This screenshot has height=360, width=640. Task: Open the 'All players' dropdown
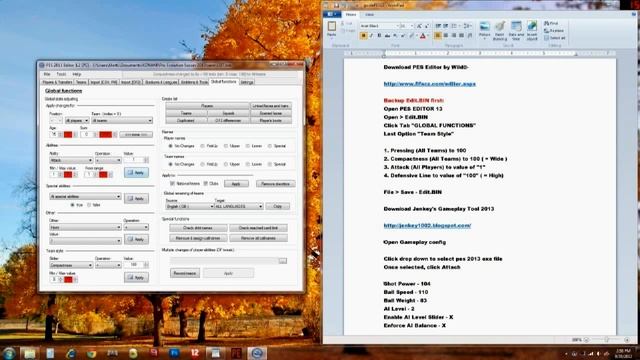click(77, 120)
